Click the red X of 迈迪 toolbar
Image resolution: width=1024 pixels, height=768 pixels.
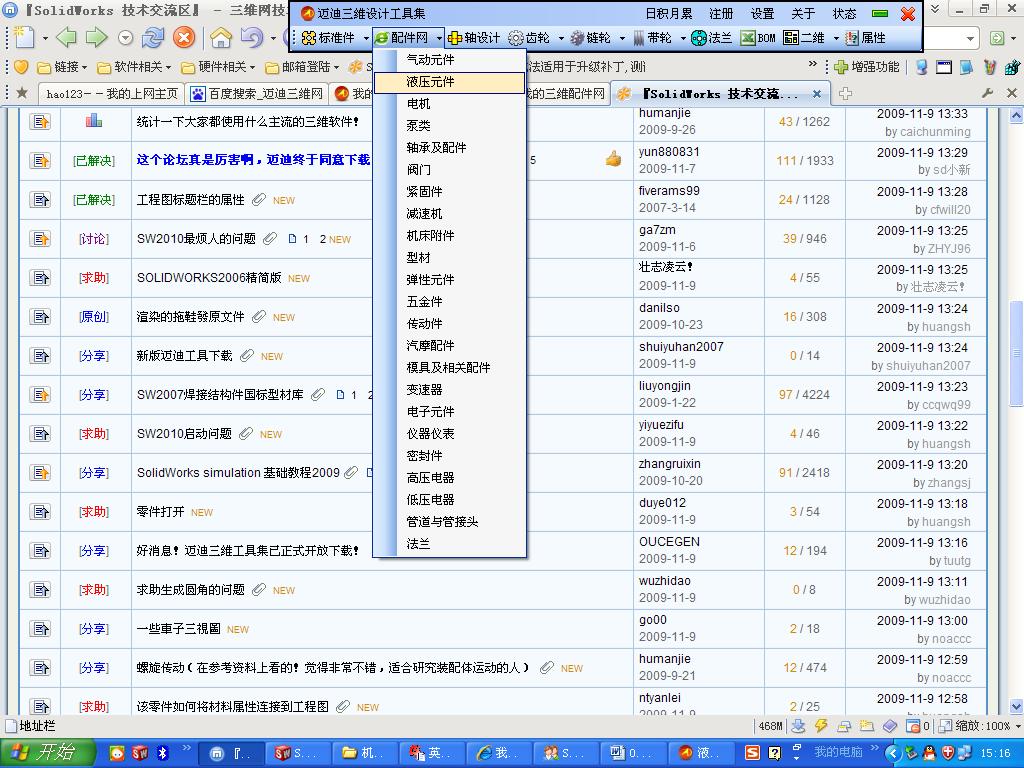(907, 13)
